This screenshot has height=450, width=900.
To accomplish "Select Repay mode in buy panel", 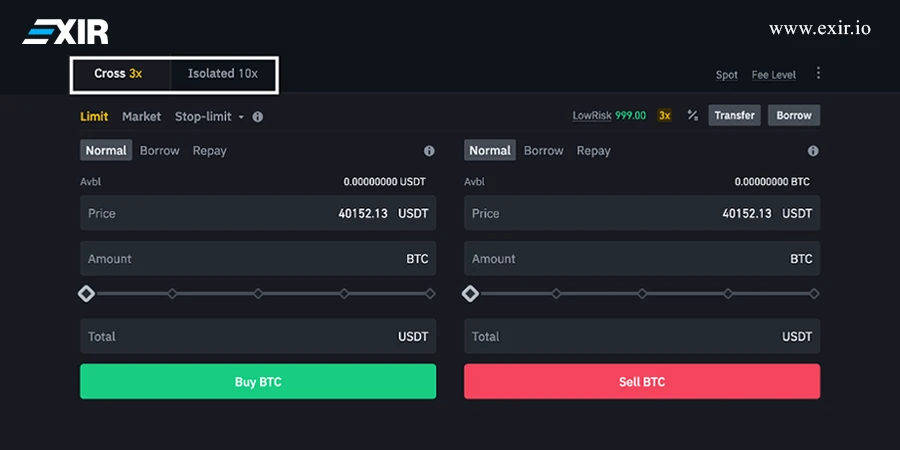I will pyautogui.click(x=210, y=150).
